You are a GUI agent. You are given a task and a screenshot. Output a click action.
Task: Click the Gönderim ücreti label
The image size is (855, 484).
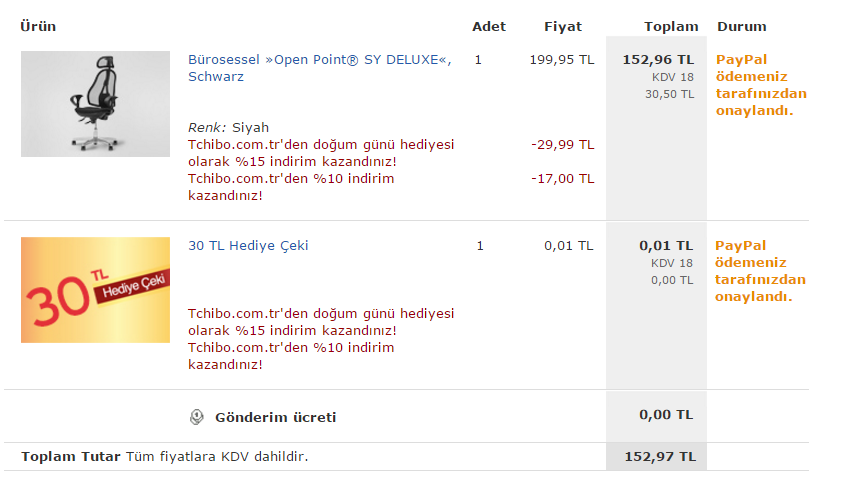click(275, 418)
